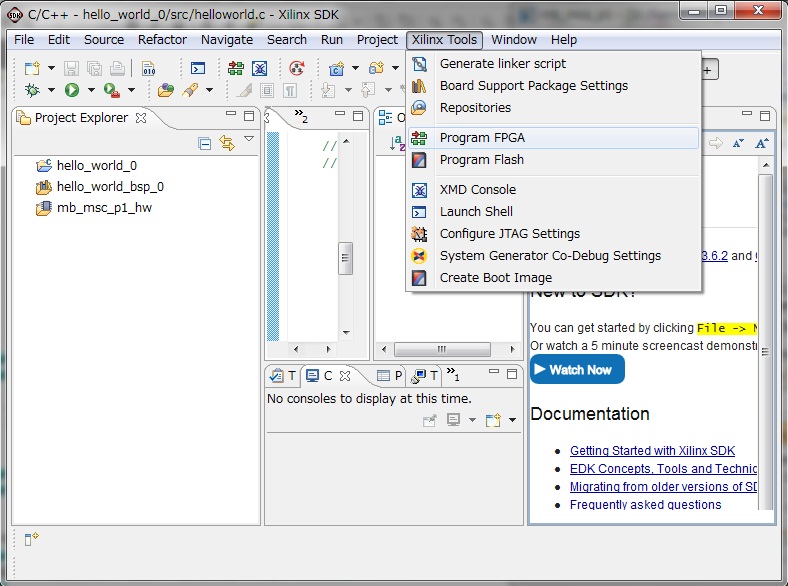Click the new source folder toolbar icon
The image size is (788, 586).
click(376, 68)
